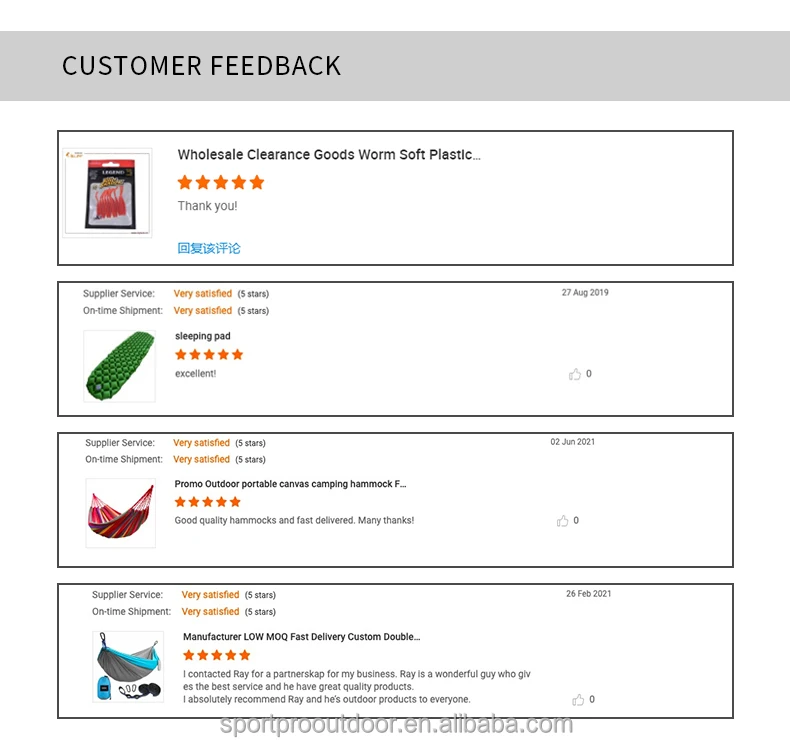Click star rating under Promo Outdoor hammock
Screen dimensions: 790x747
[208, 502]
